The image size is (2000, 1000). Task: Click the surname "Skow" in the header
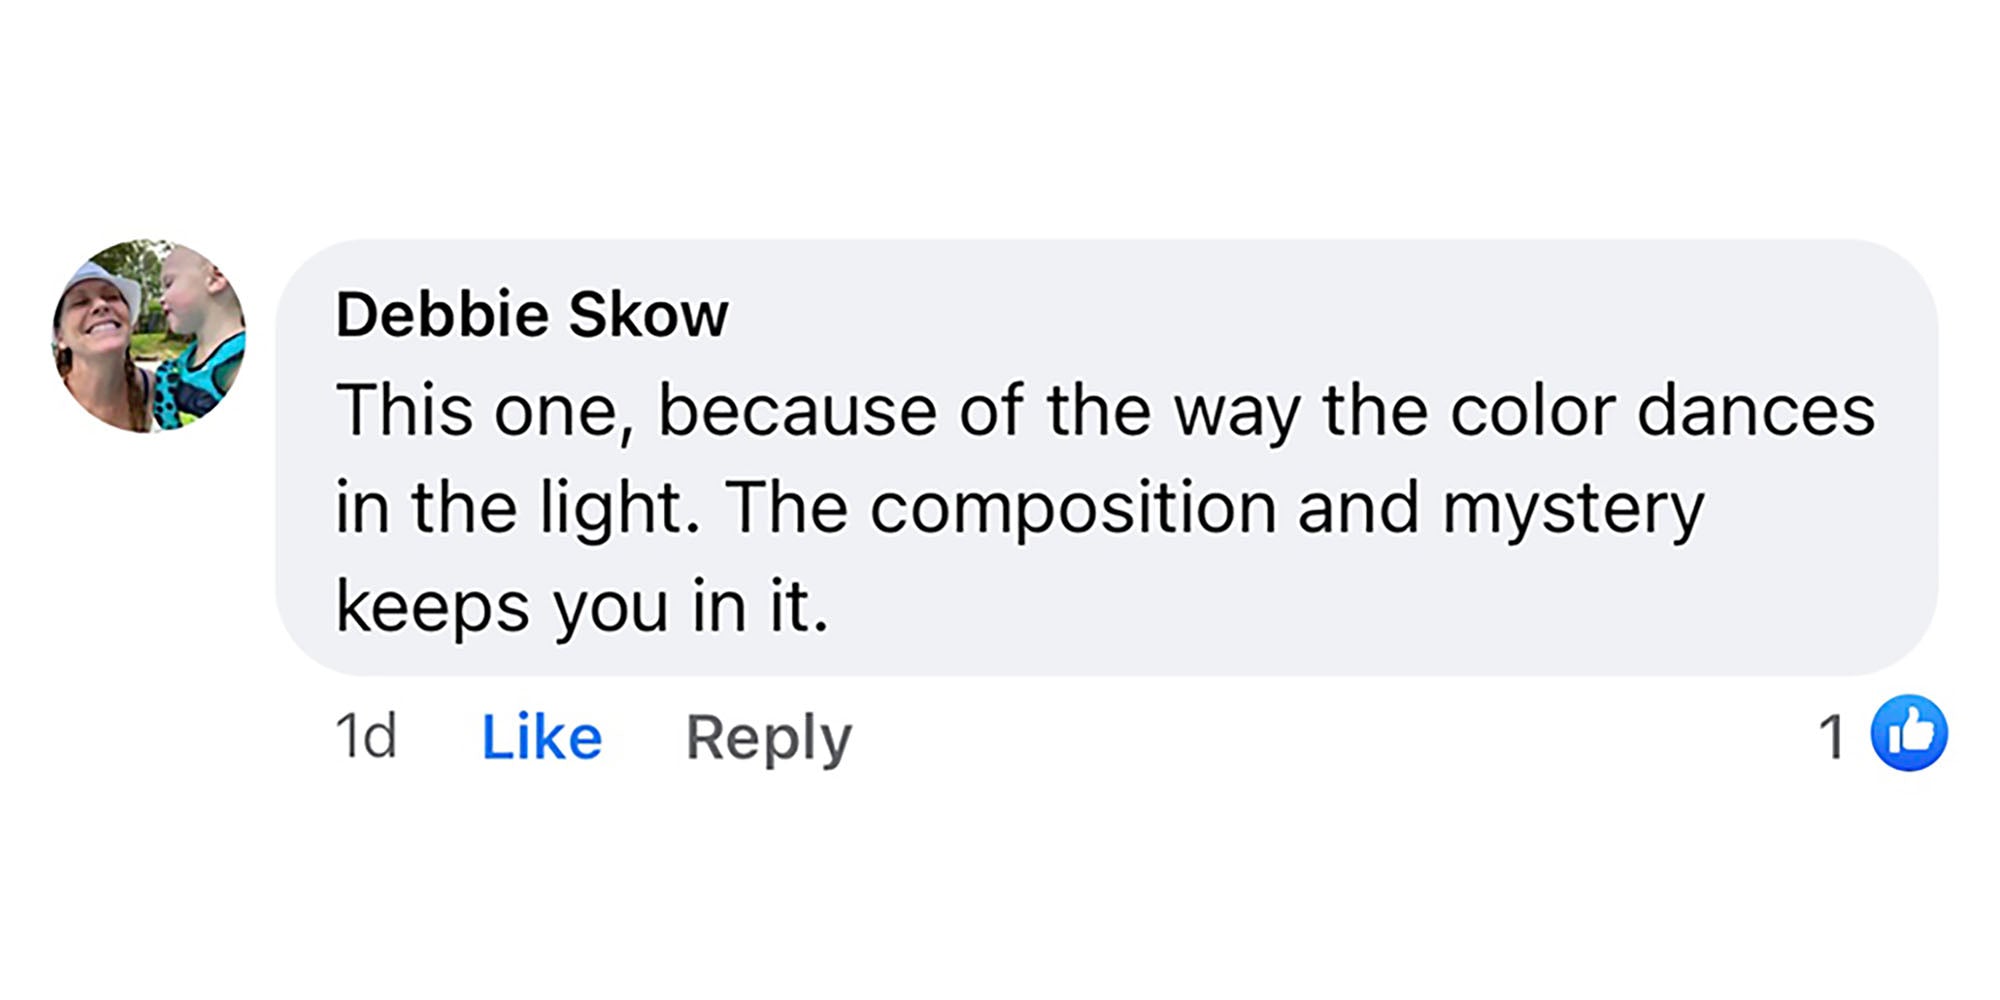(x=648, y=315)
